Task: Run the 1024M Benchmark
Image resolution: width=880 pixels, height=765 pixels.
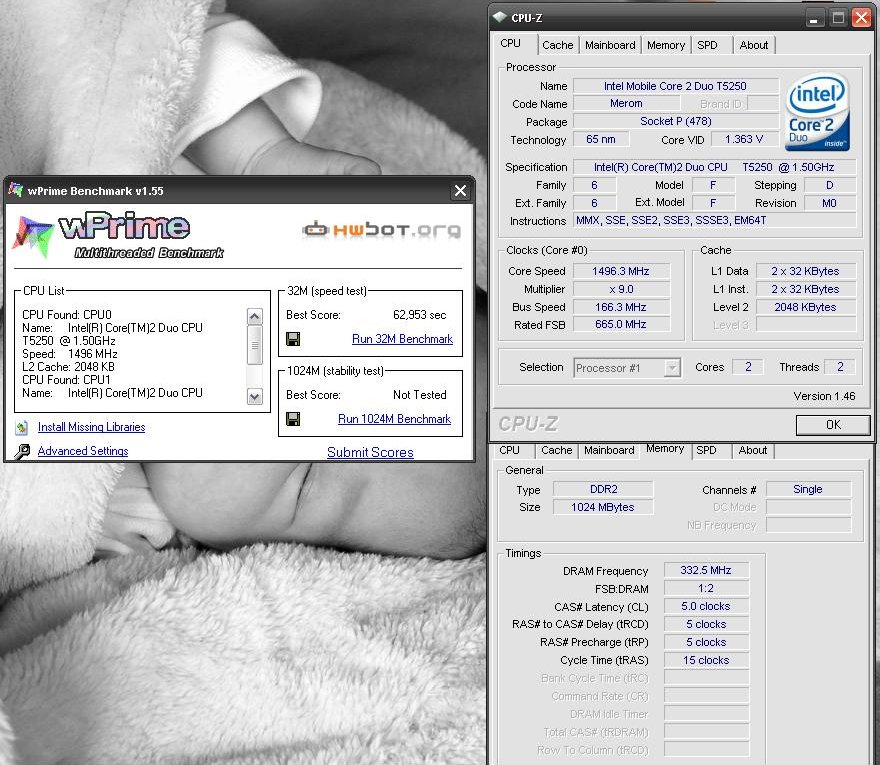Action: coord(394,419)
